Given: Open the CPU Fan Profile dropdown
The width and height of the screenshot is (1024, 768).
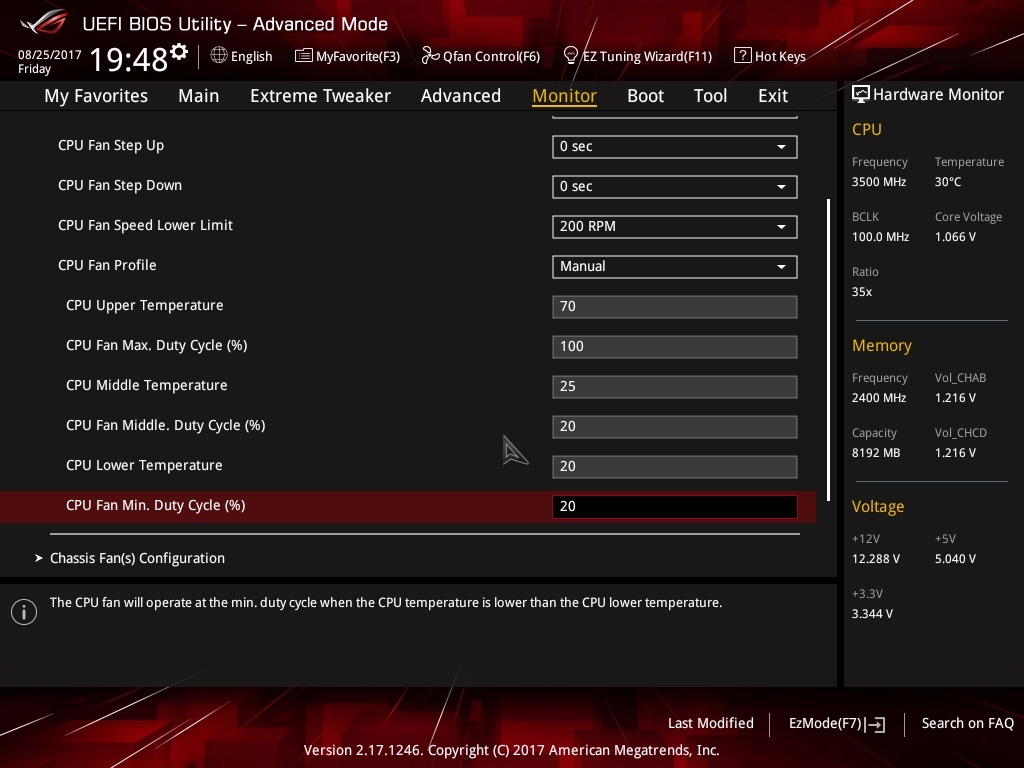Looking at the screenshot, I should click(x=674, y=266).
